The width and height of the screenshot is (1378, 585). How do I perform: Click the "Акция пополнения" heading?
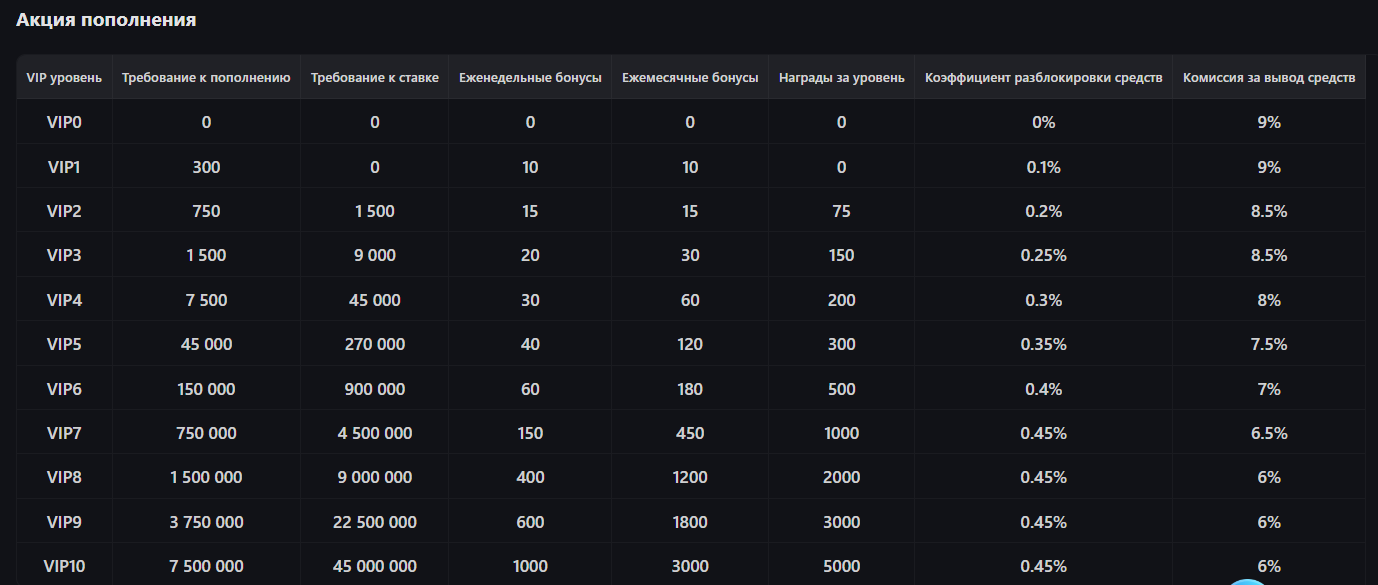click(106, 20)
